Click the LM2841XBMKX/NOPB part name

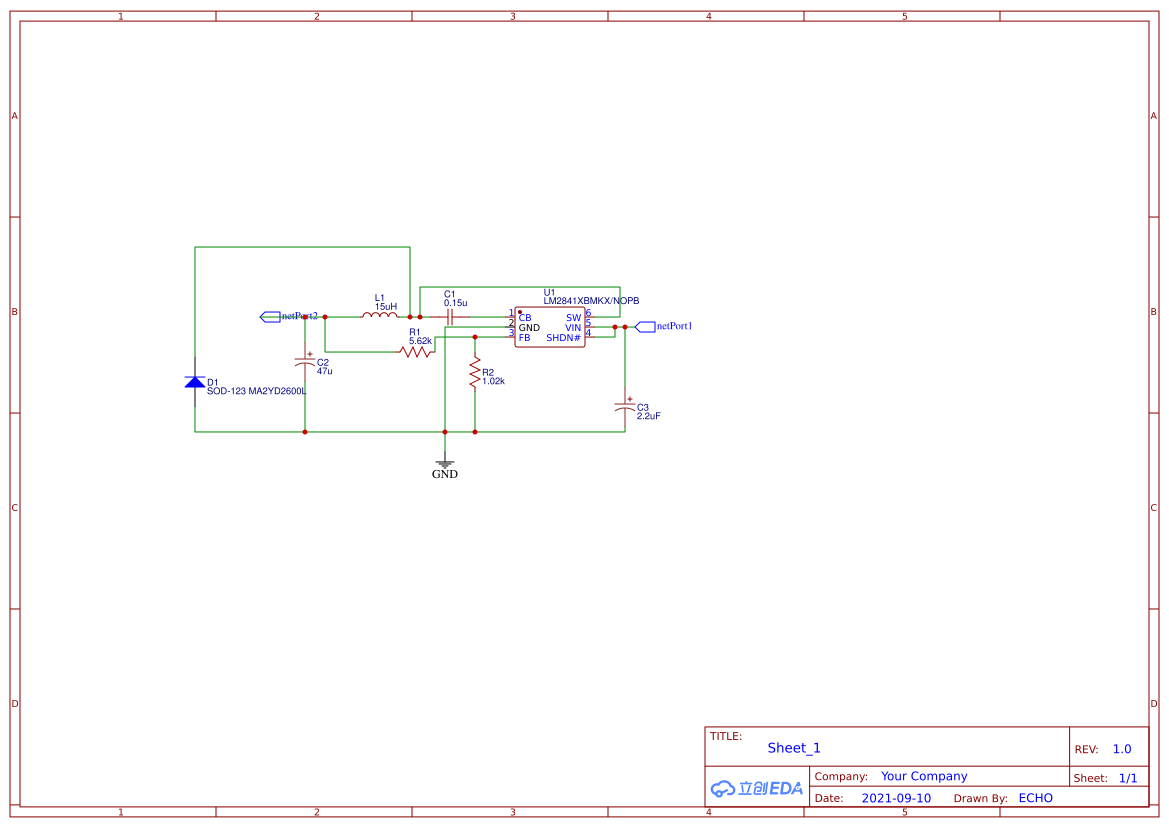pos(591,301)
